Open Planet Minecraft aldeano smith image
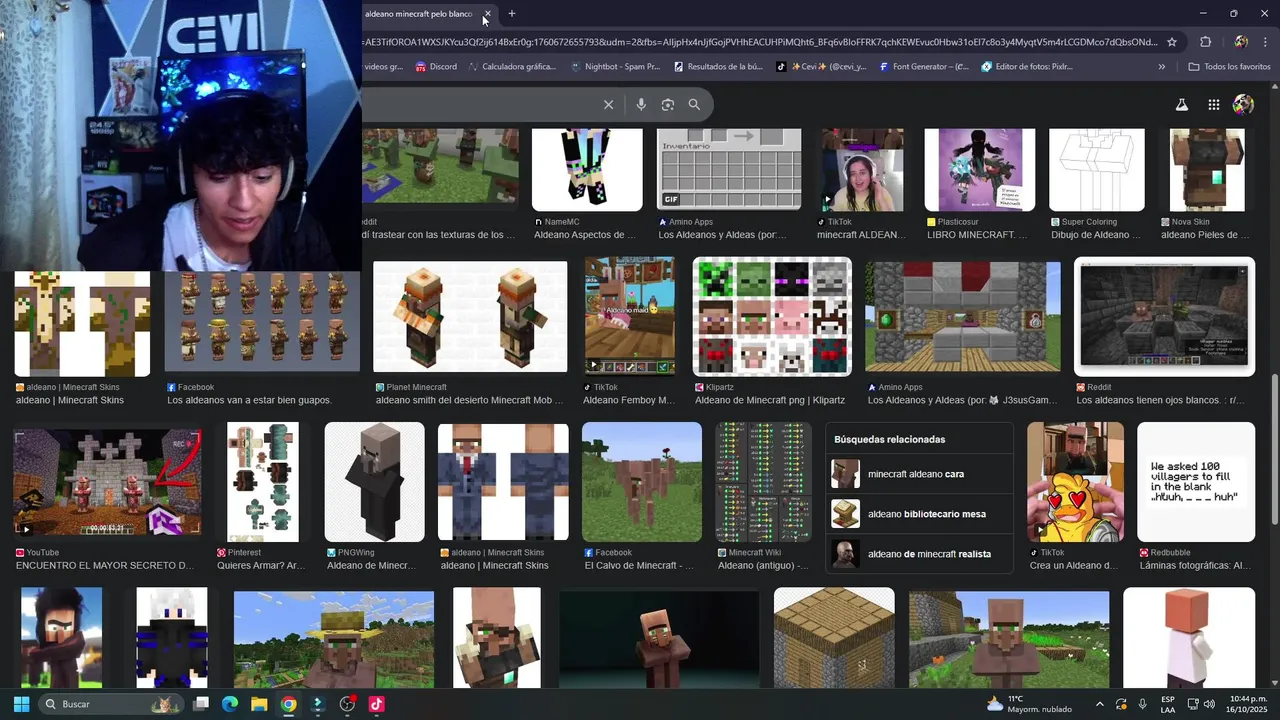 tap(470, 317)
